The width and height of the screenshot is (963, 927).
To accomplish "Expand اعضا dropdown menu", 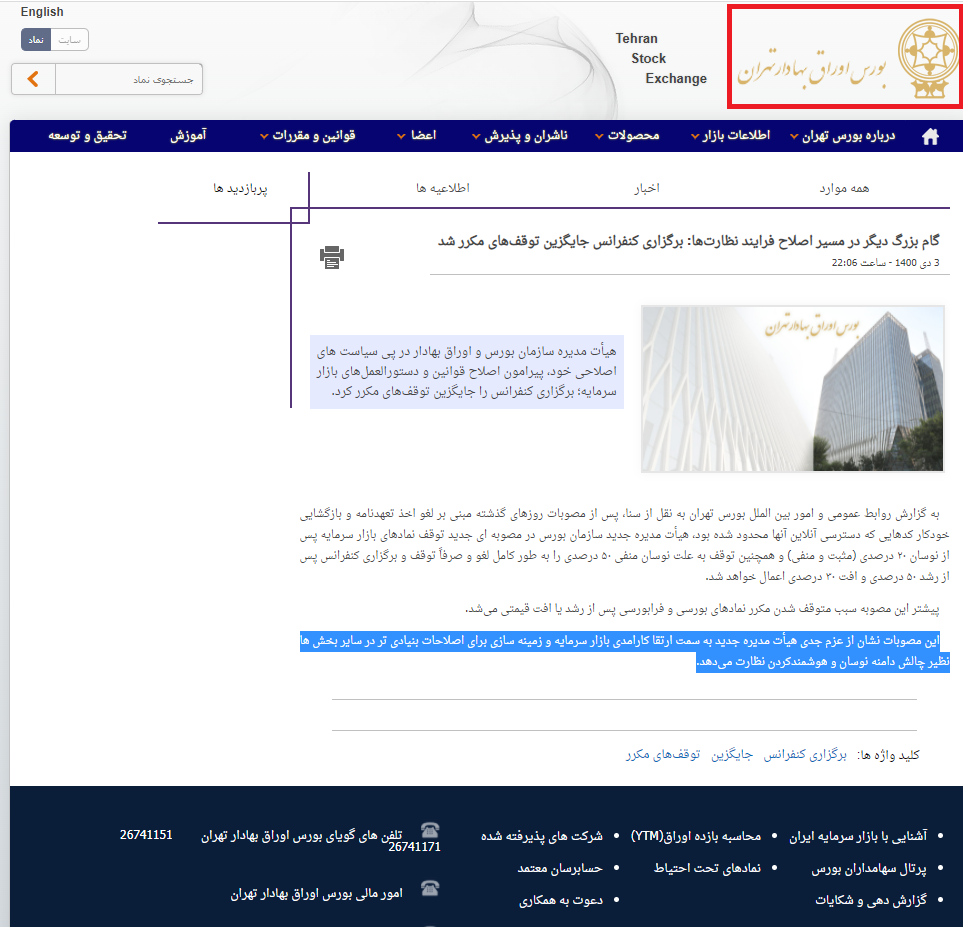I will tap(416, 136).
